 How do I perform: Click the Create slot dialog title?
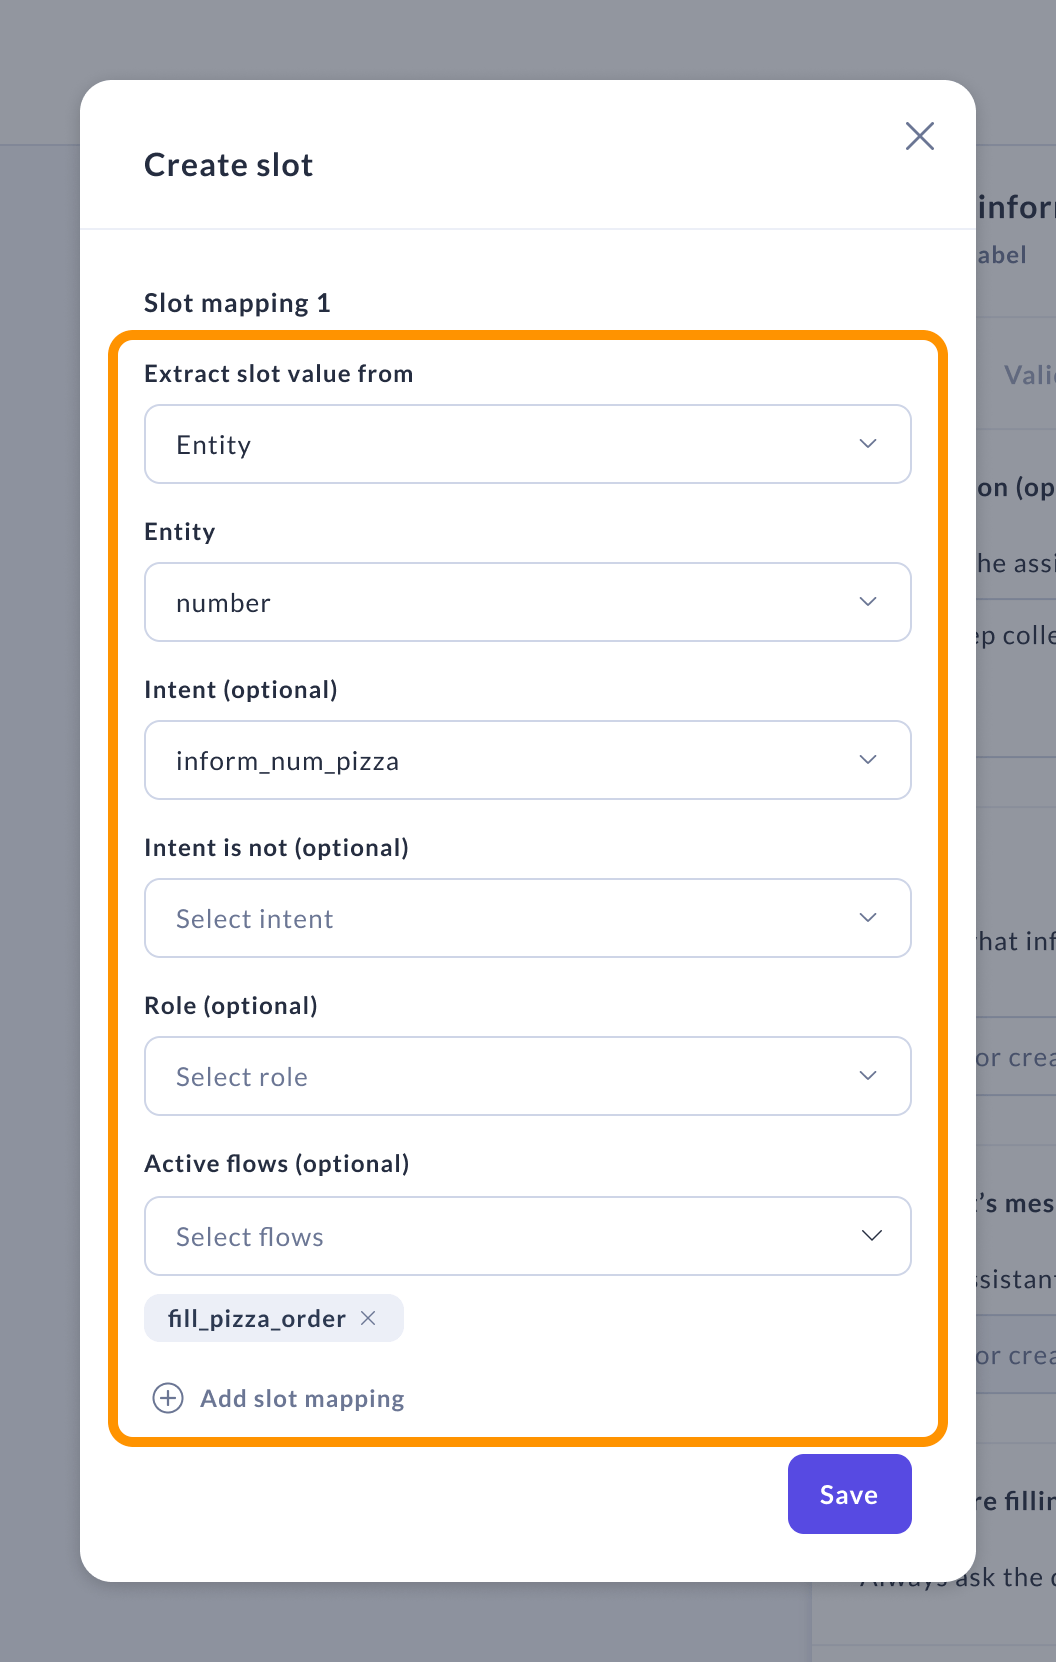(229, 165)
